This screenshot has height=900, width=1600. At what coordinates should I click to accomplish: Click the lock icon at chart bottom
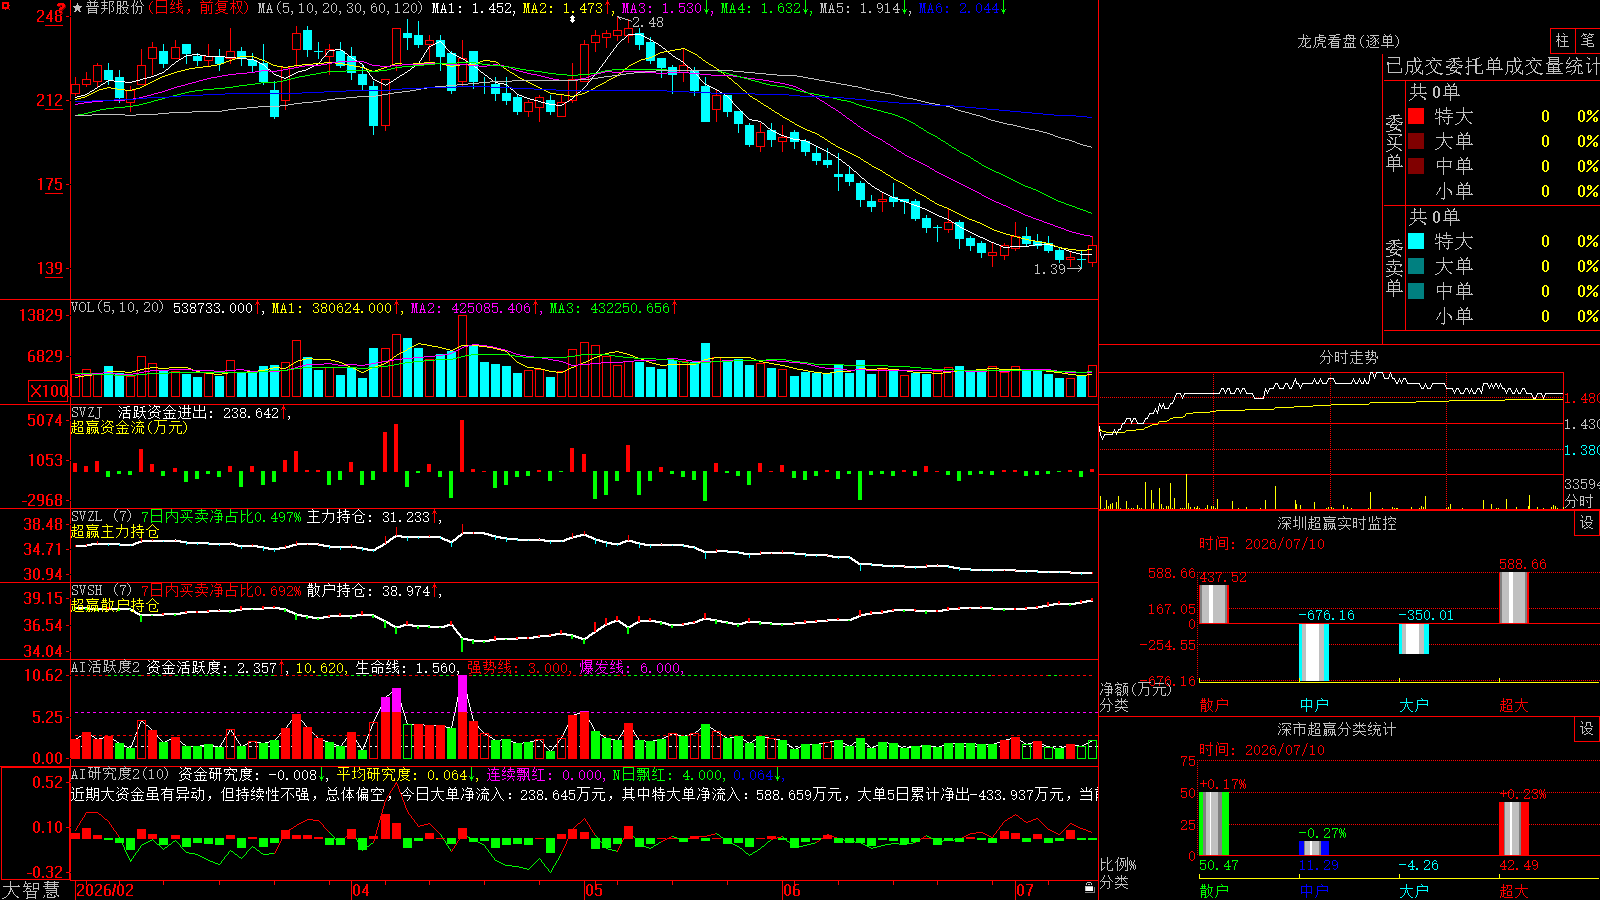click(x=1089, y=887)
